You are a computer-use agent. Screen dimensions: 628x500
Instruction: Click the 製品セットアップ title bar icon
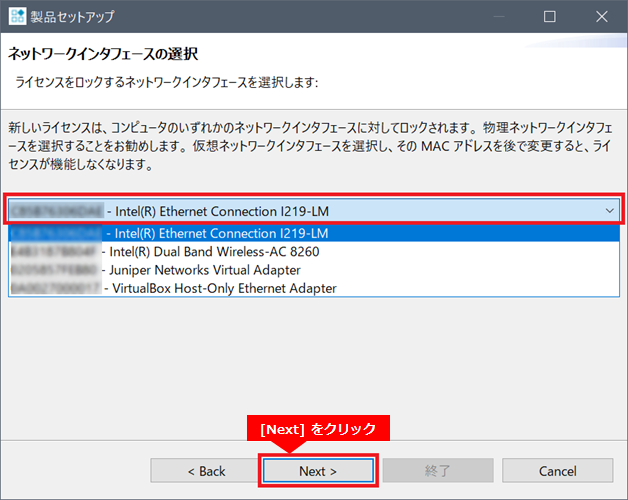point(17,16)
